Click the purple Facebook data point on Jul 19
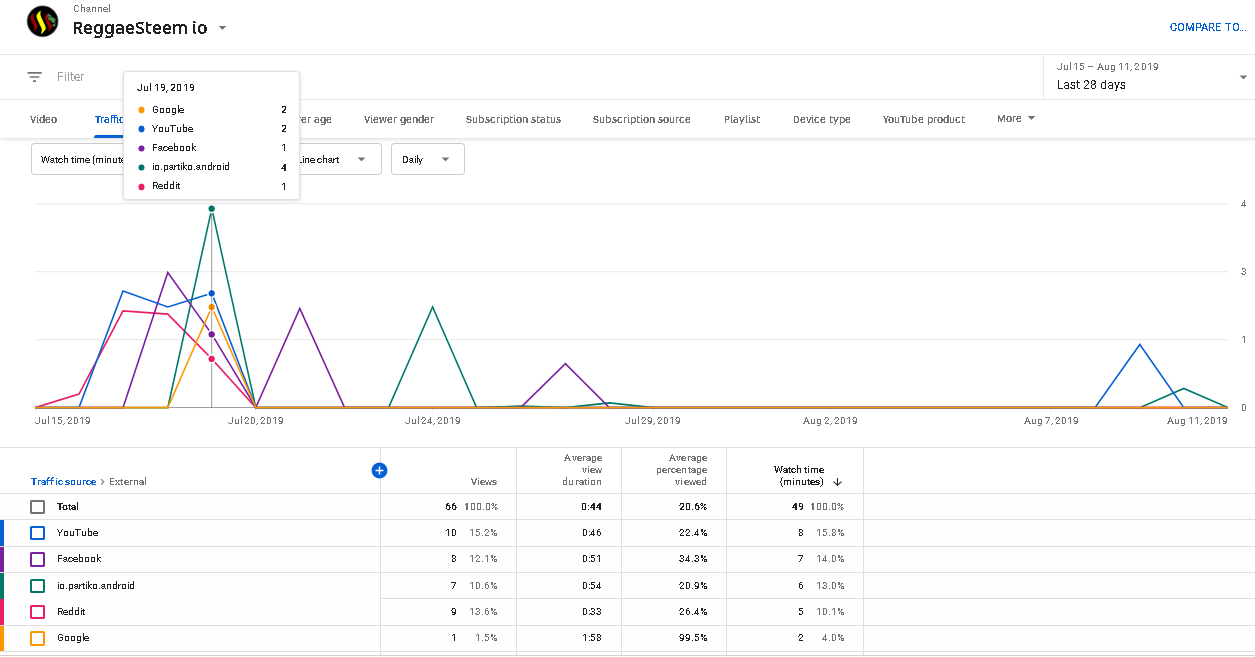1255x657 pixels. [211, 335]
